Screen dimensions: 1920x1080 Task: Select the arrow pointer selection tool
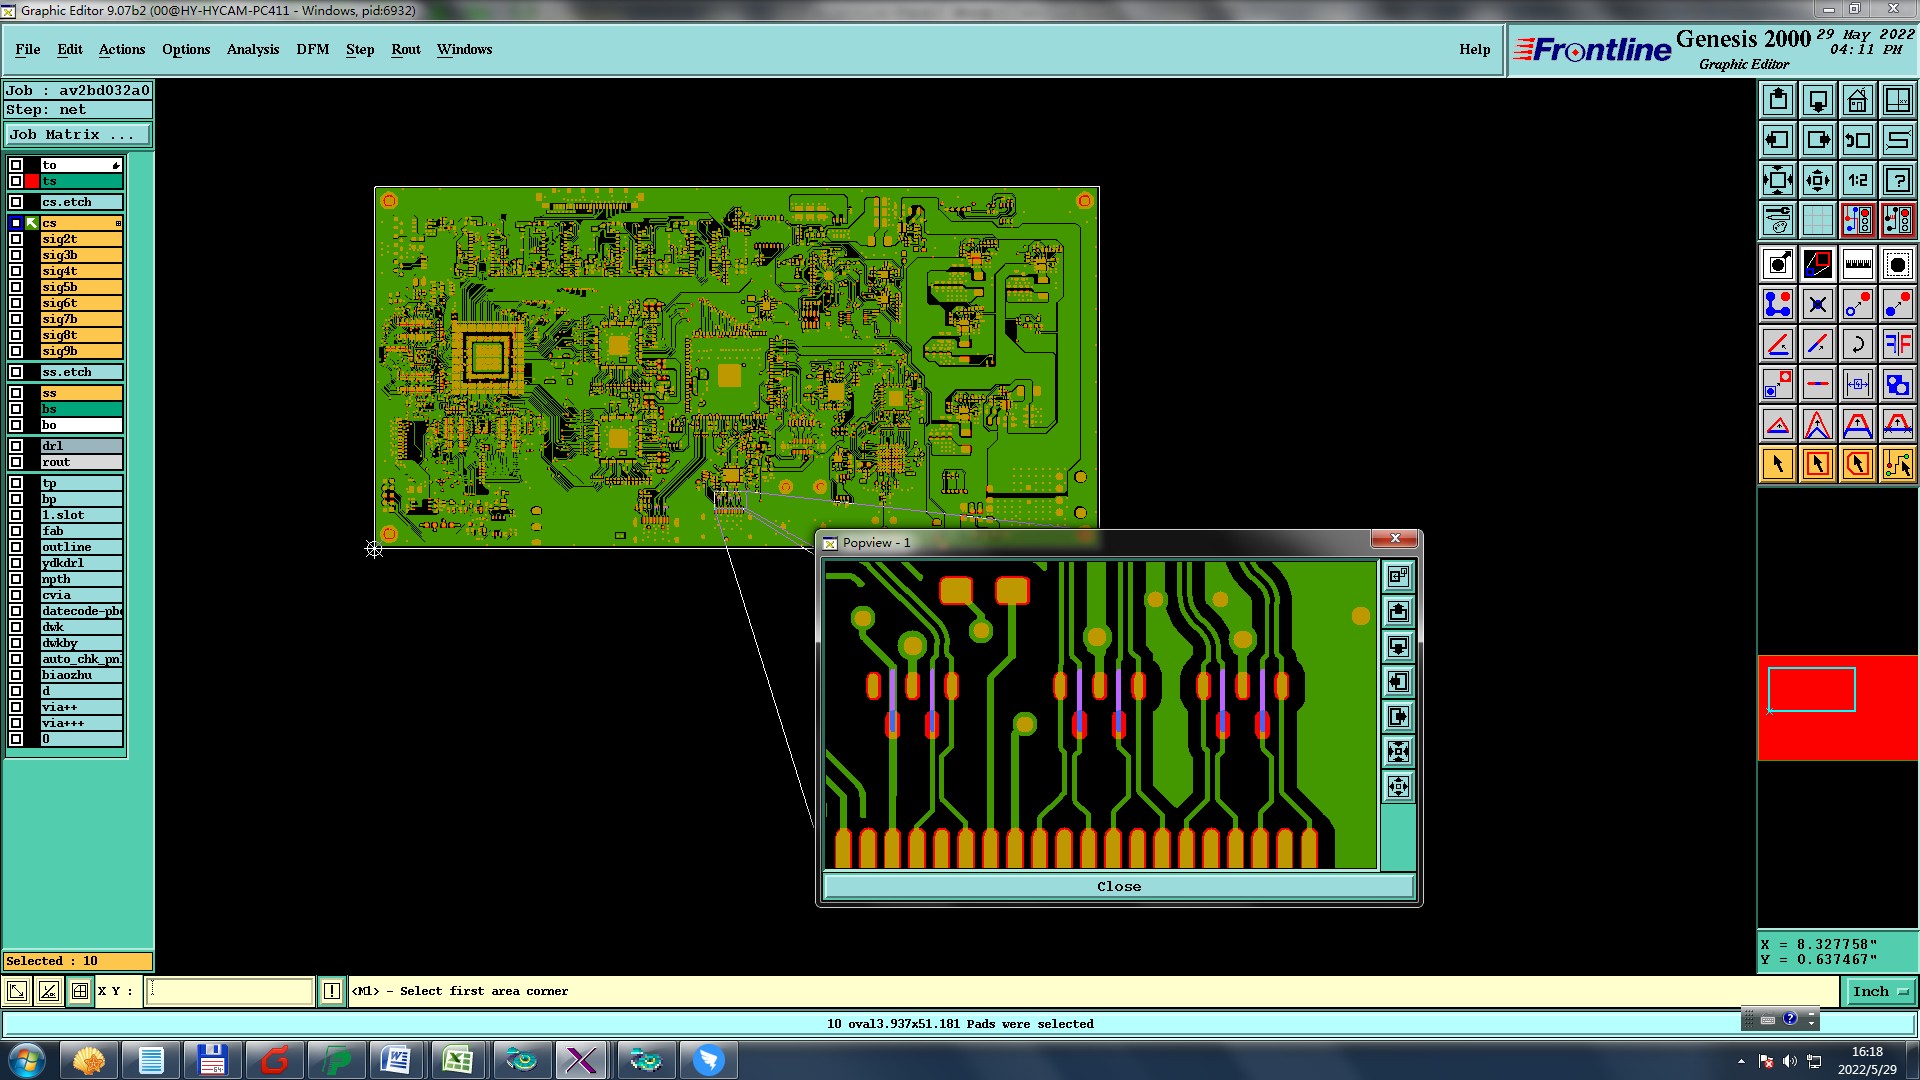pyautogui.click(x=1778, y=464)
